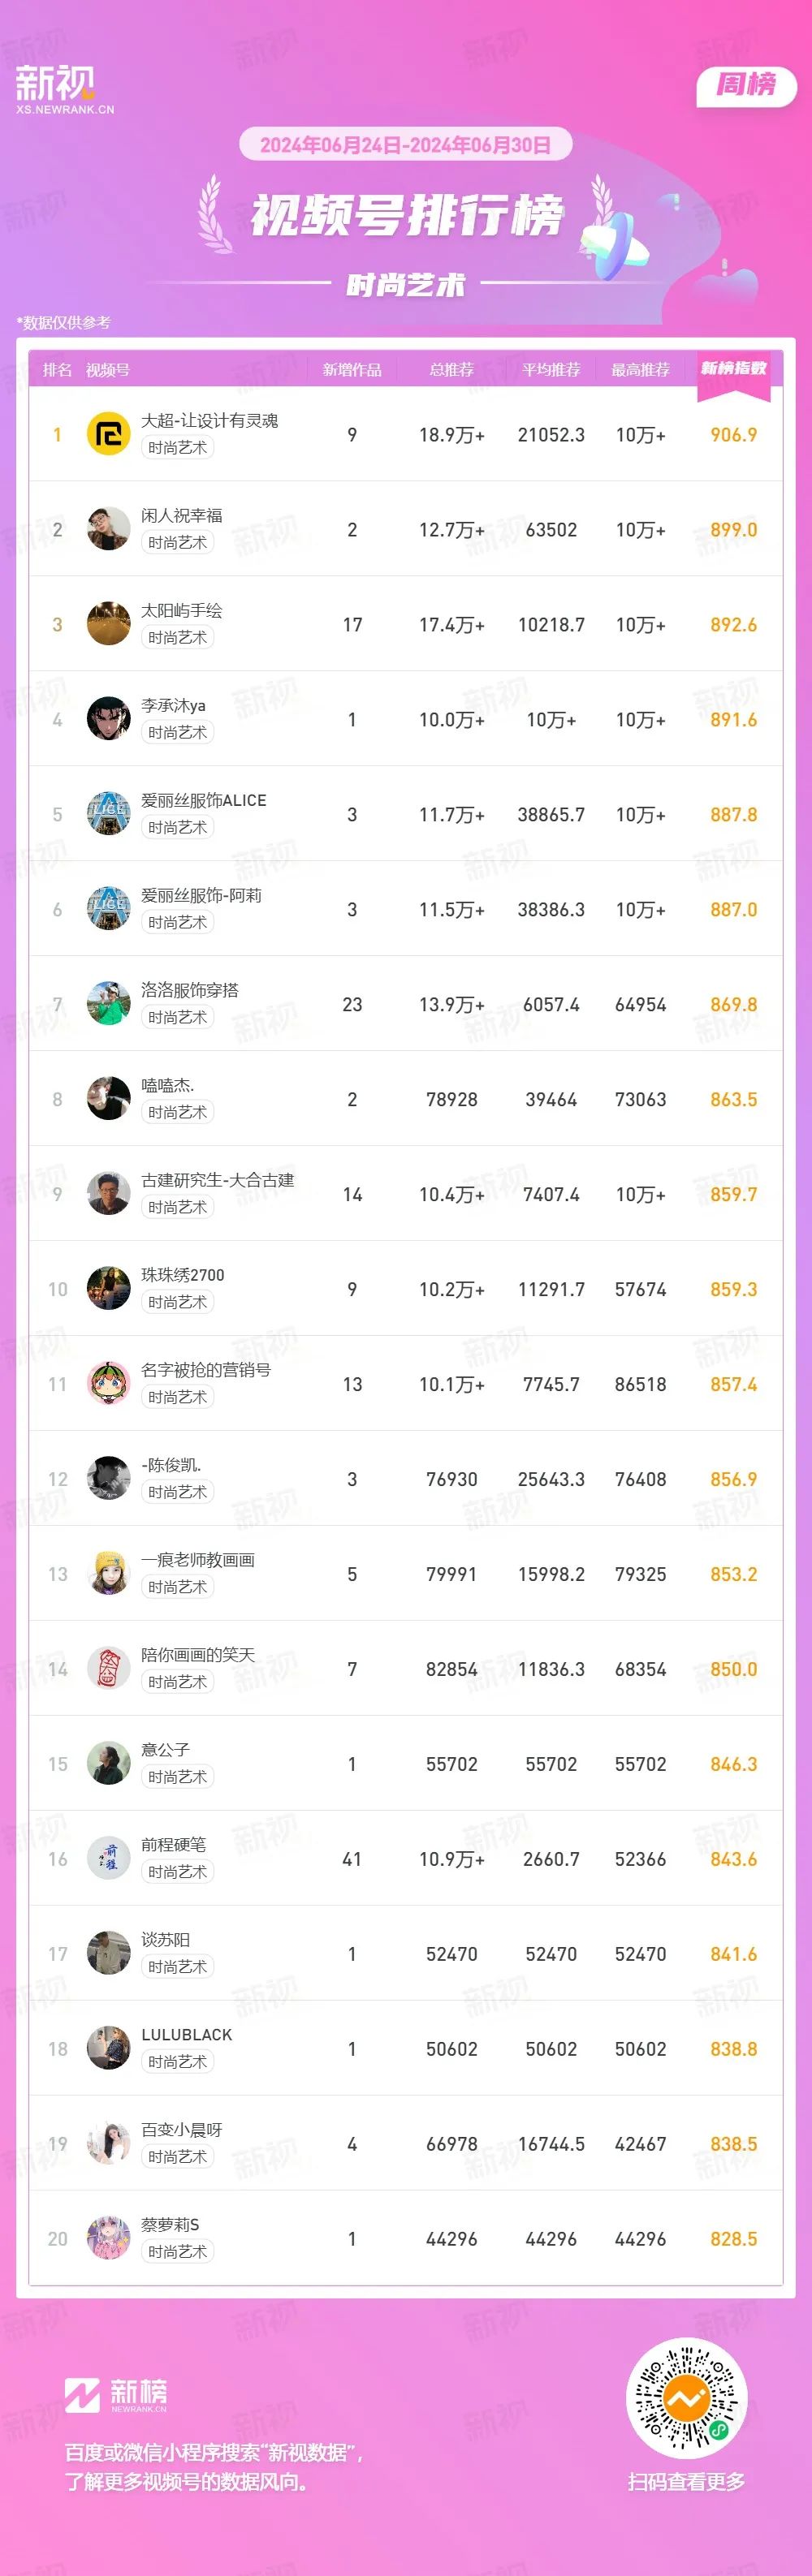Open avatar of 蔡萝莉S

click(x=108, y=2239)
